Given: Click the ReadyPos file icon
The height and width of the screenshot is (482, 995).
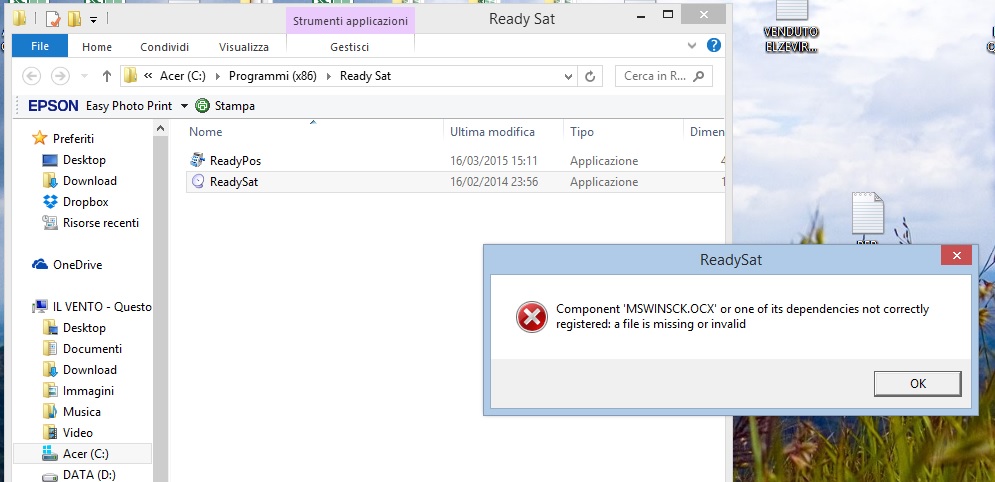Looking at the screenshot, I should pos(198,160).
